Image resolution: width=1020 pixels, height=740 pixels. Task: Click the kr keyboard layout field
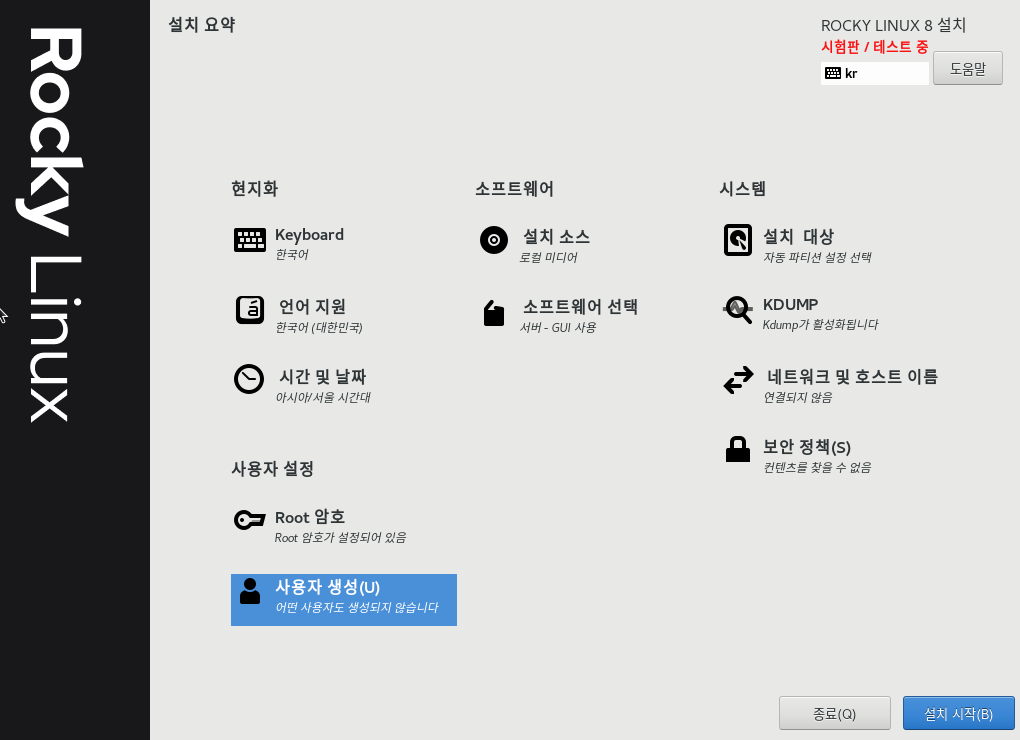pyautogui.click(x=875, y=73)
